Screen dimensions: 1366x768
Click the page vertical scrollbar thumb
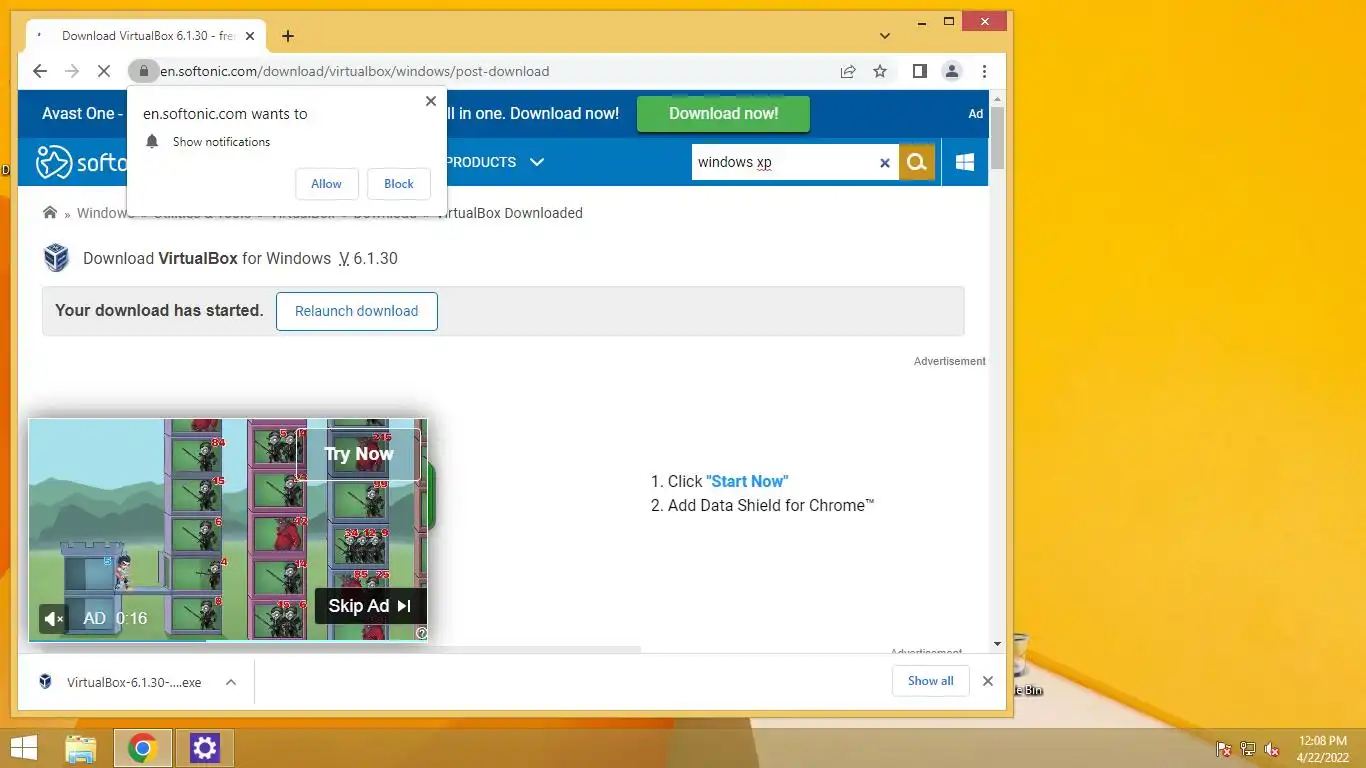(x=998, y=137)
